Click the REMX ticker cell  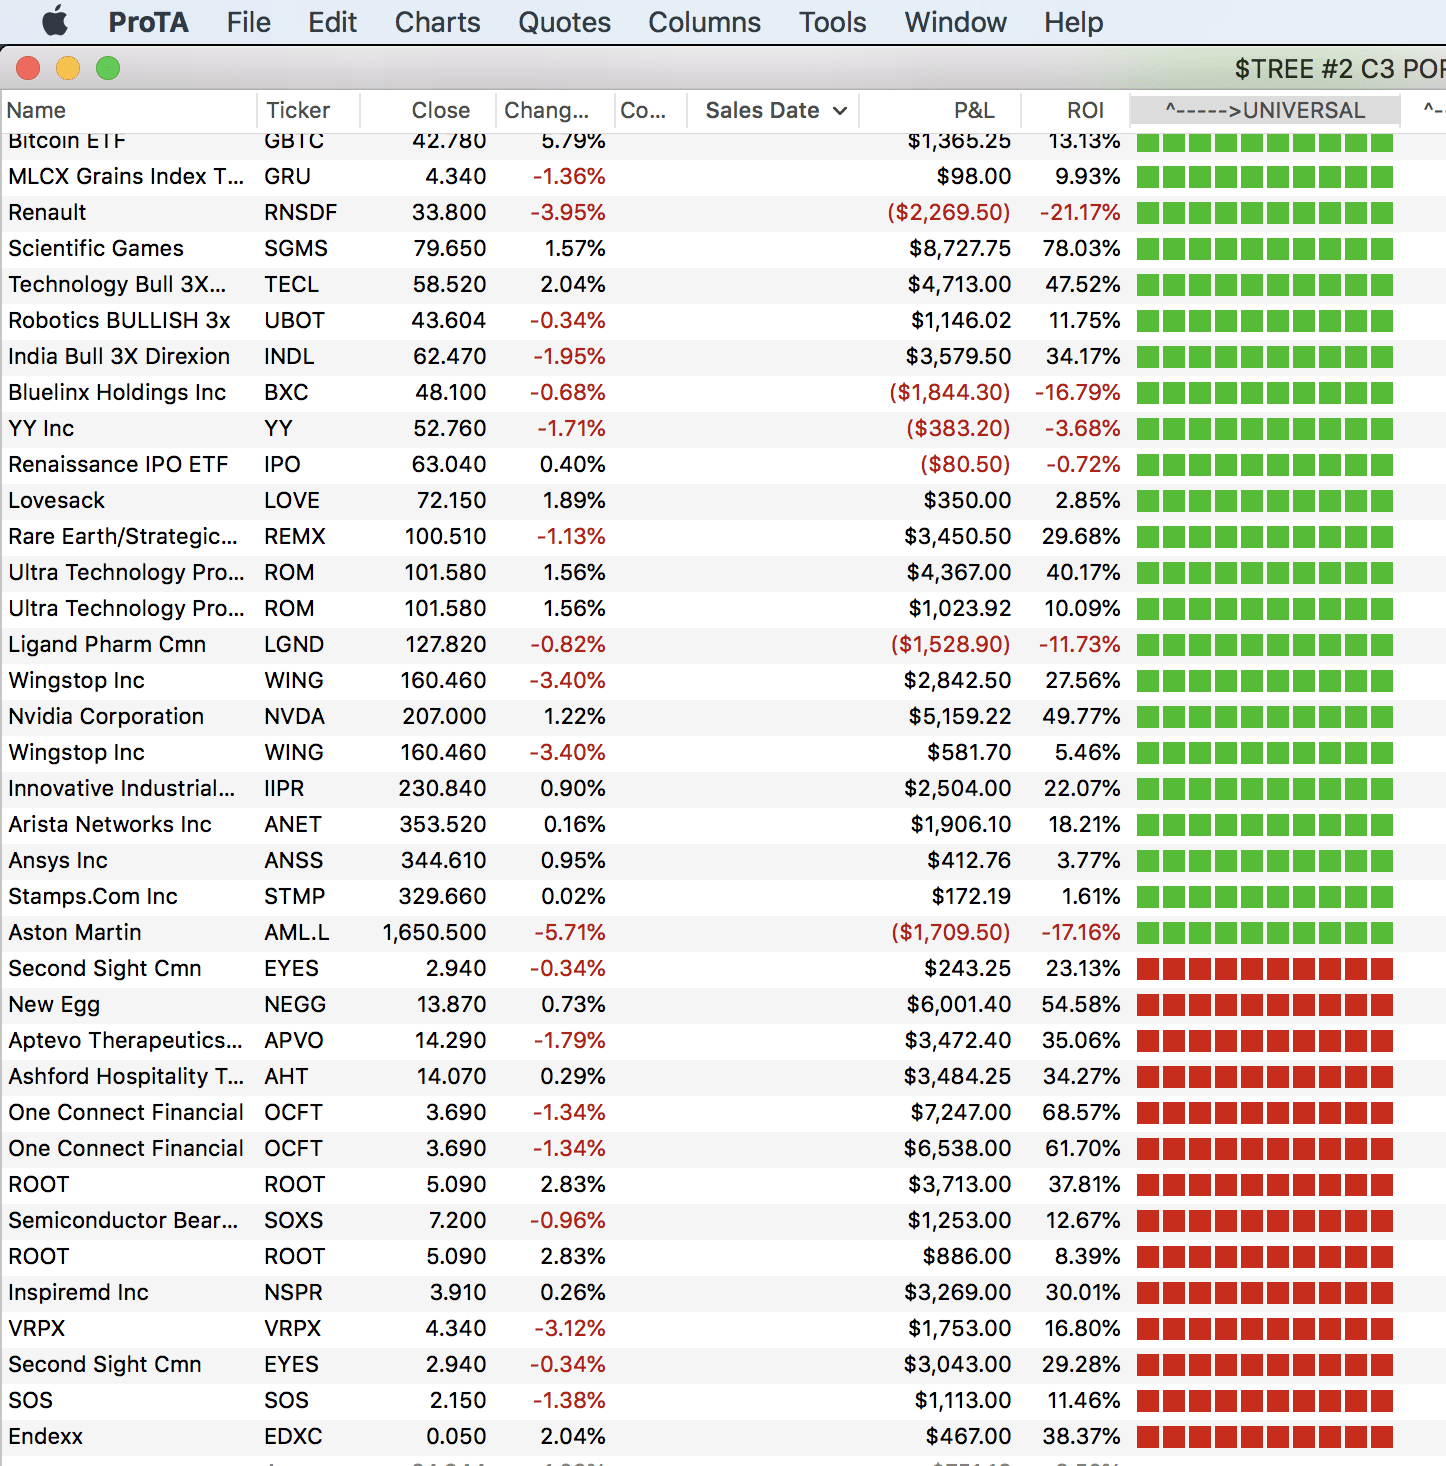pyautogui.click(x=295, y=536)
